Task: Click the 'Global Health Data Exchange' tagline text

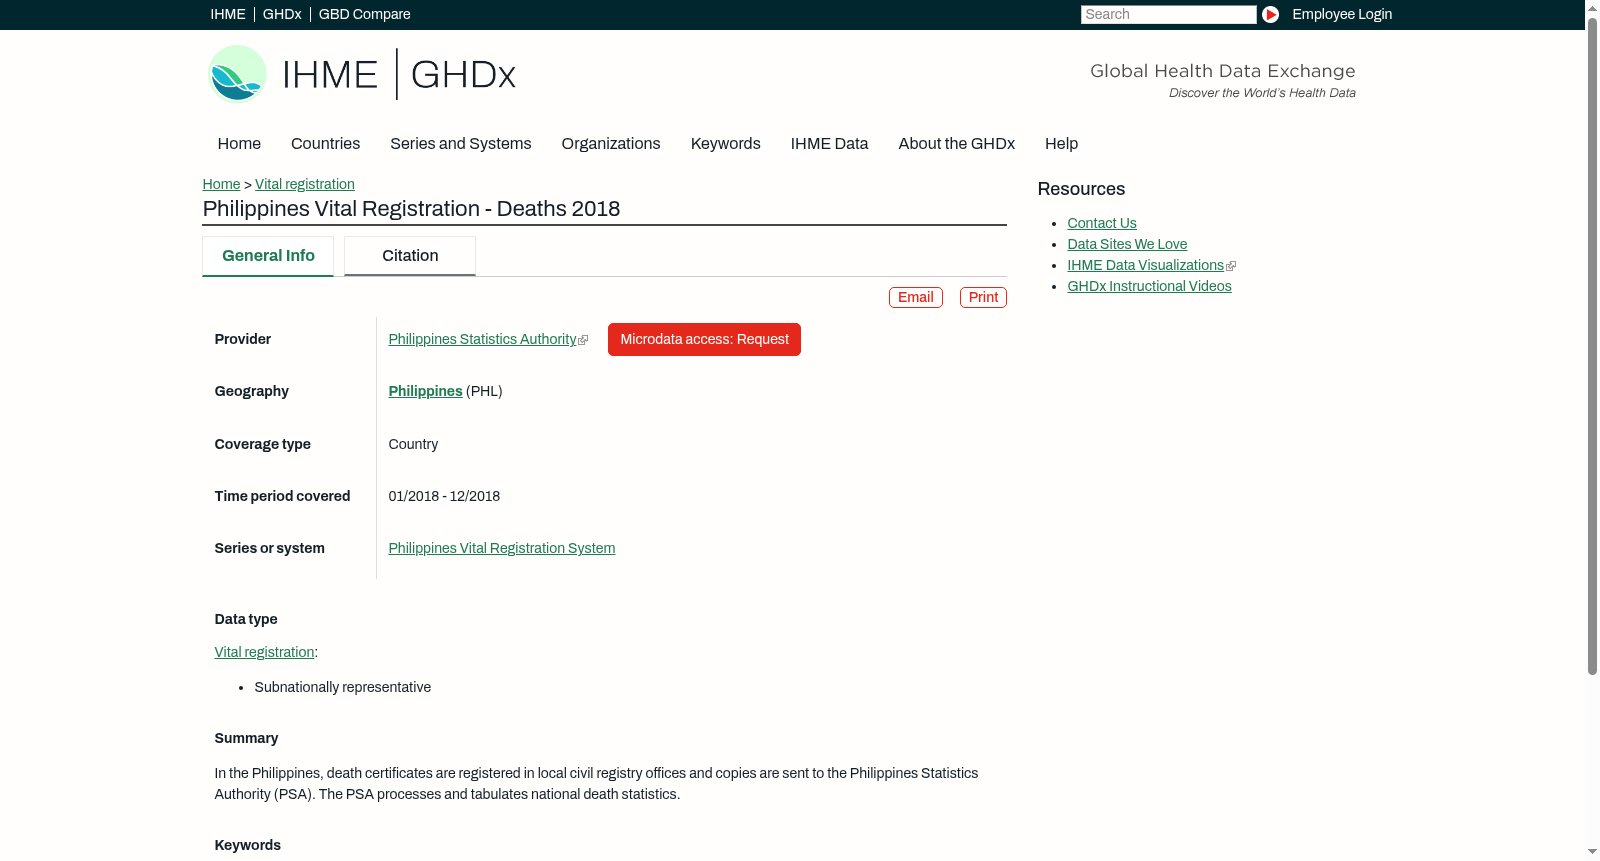Action: [x=1222, y=71]
